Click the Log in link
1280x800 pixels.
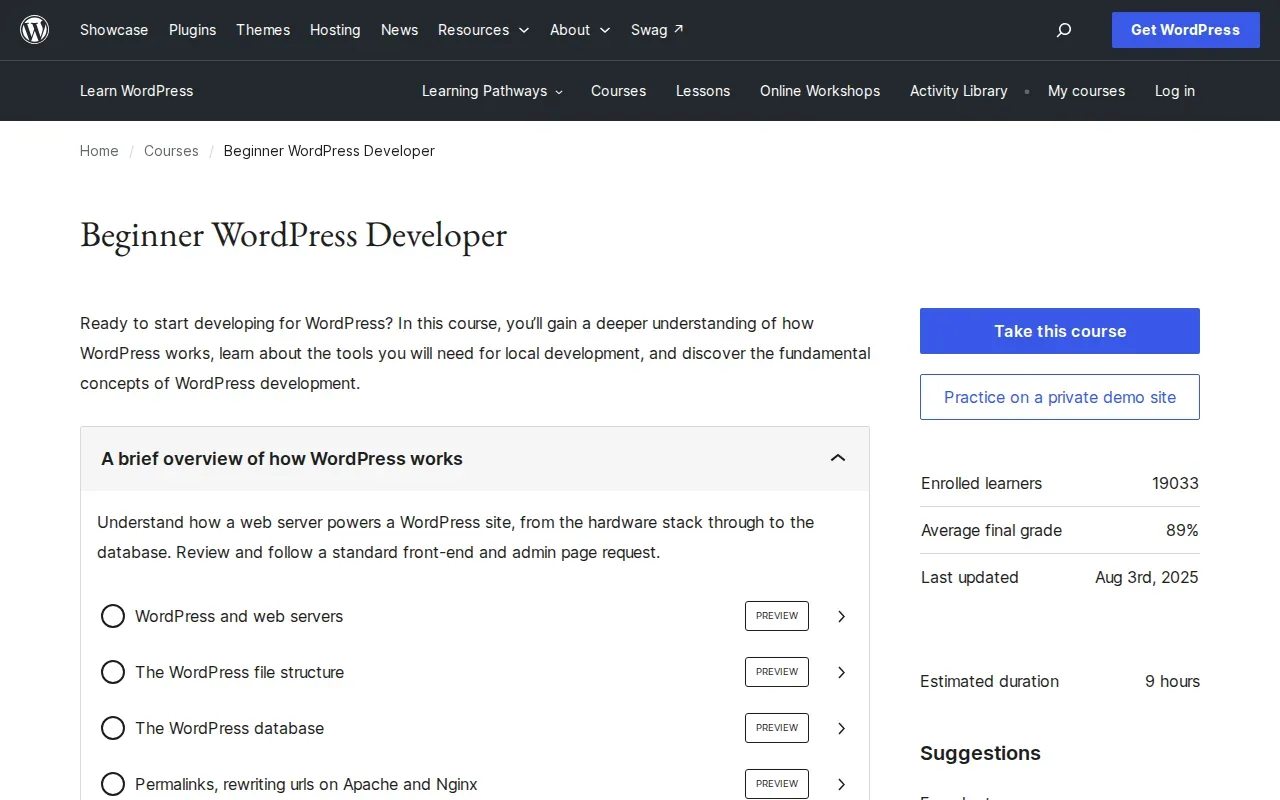tap(1175, 91)
